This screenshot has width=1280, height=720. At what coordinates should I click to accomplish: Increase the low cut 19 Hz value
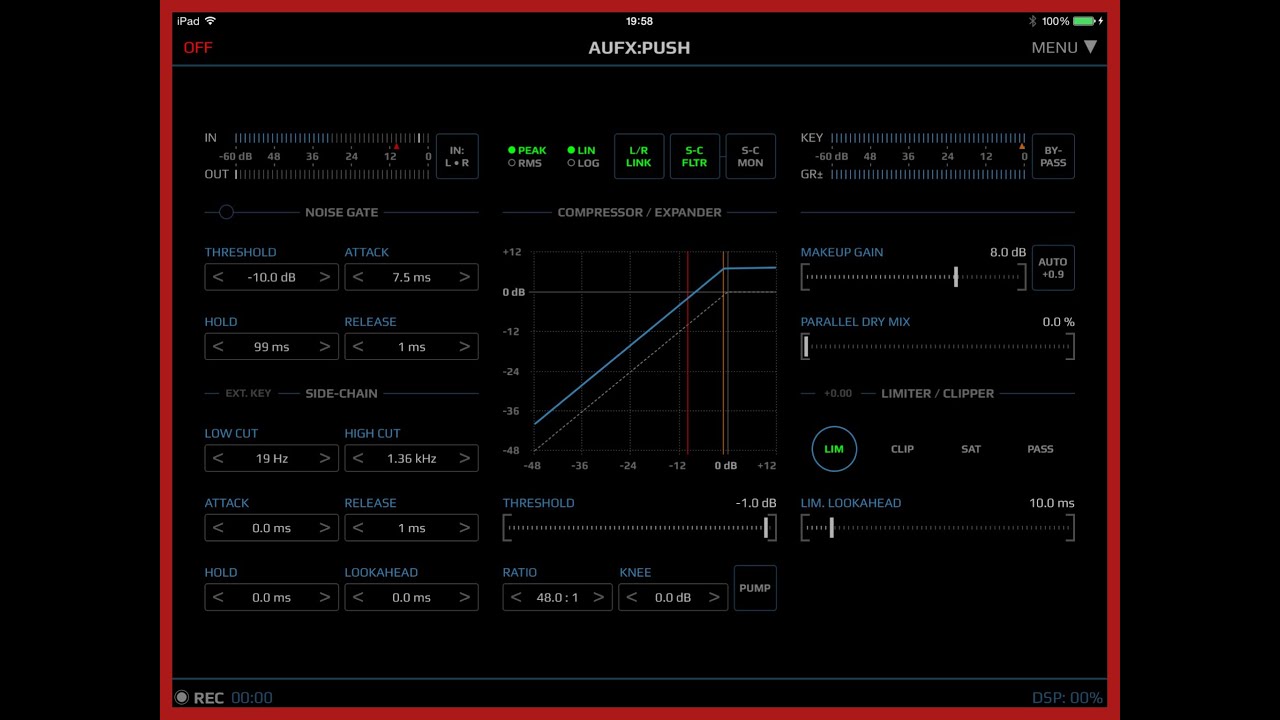(325, 458)
